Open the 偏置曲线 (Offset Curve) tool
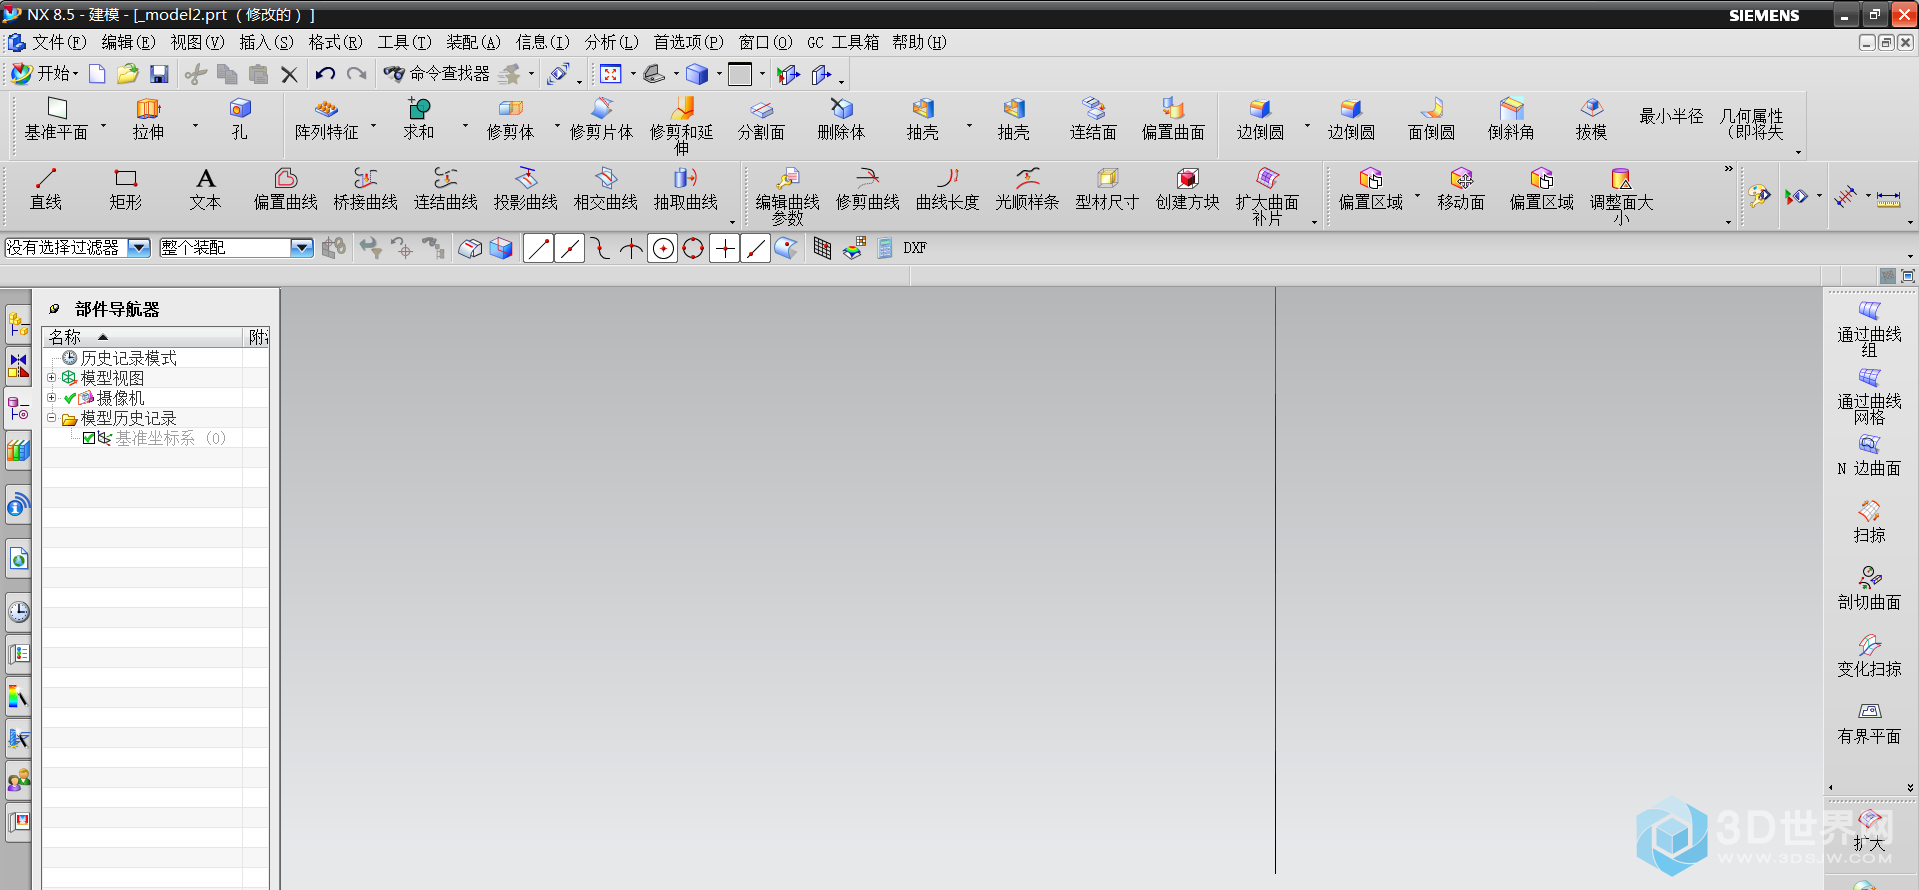1919x890 pixels. click(286, 189)
